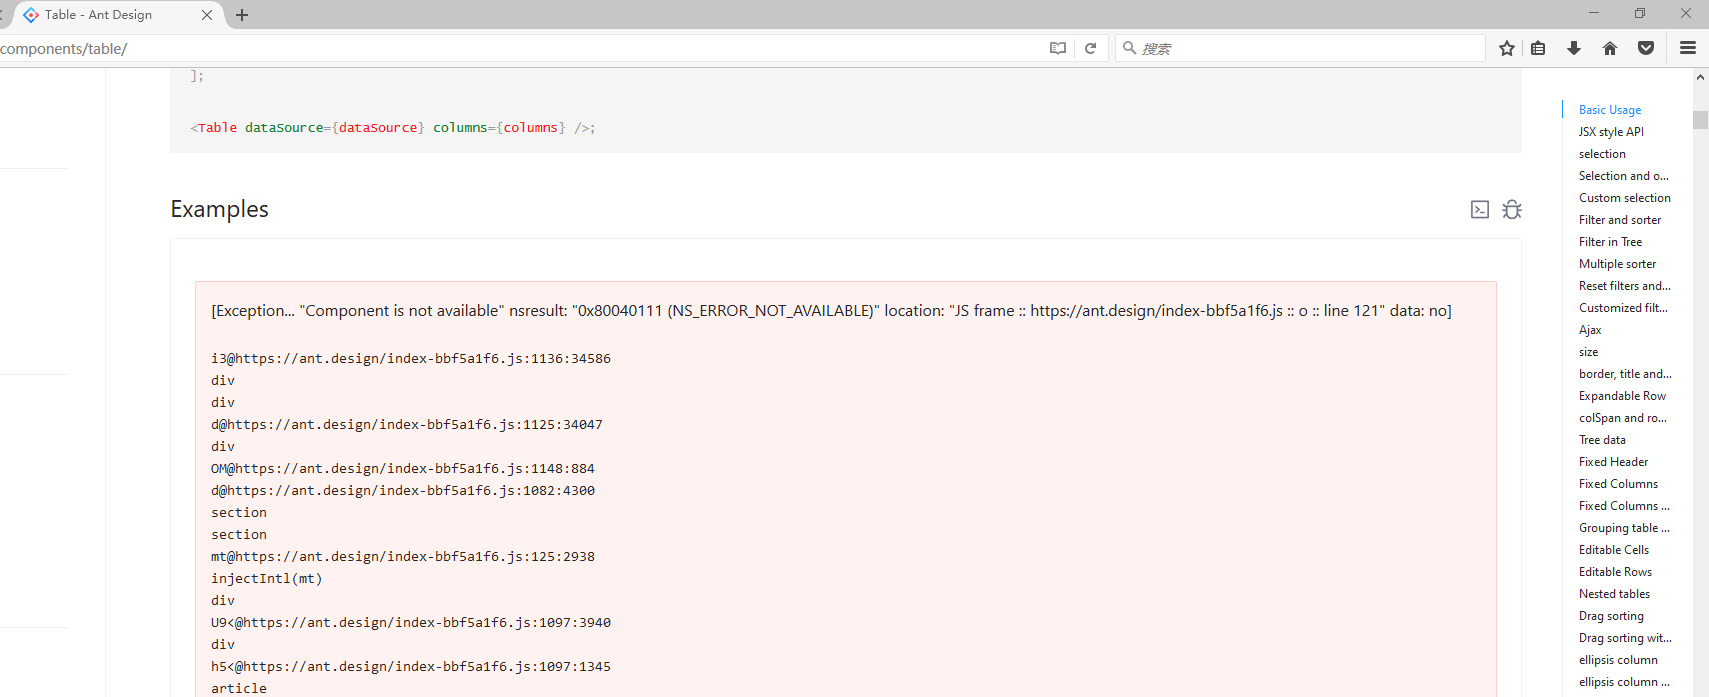Click the scrollbar up arrow
This screenshot has height=697, width=1709.
pos(1700,77)
